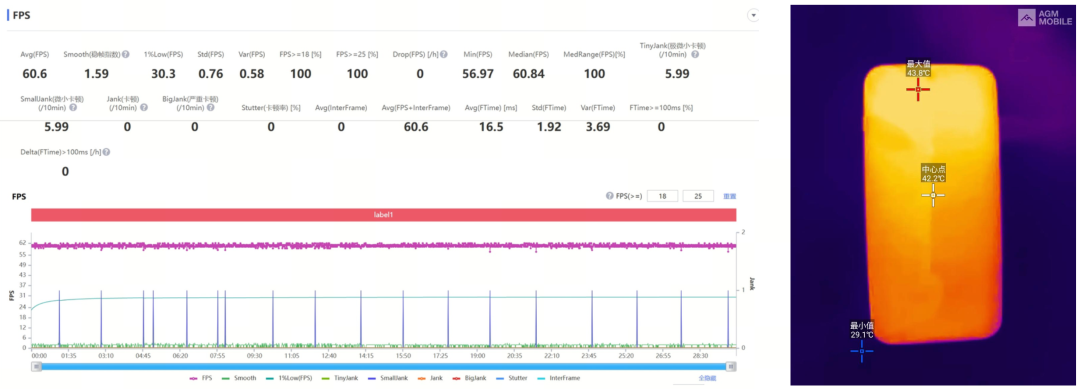Click the FPS threshold field showing 25
1080x389 pixels.
(698, 196)
